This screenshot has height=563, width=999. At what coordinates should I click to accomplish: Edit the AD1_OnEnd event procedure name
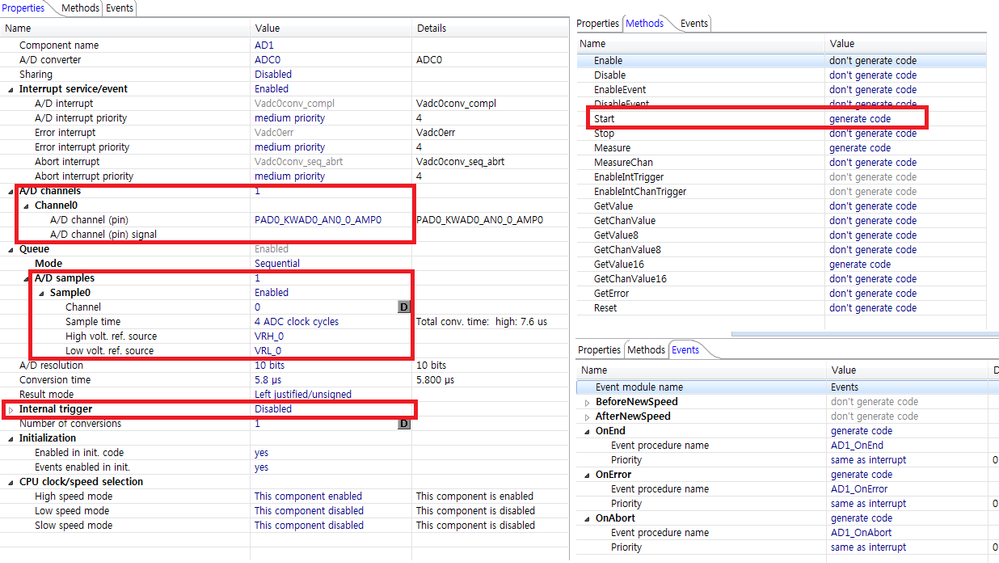859,446
